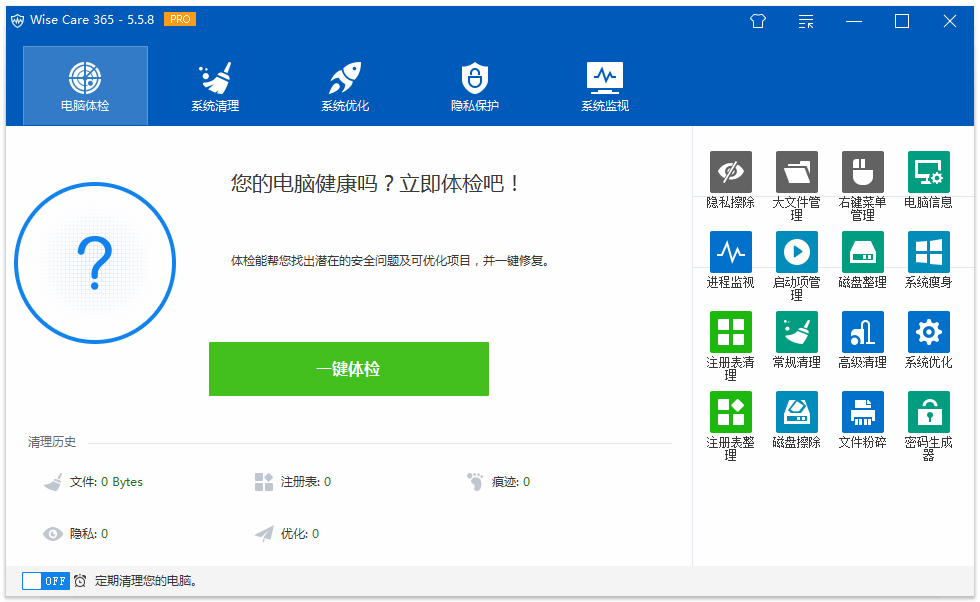Launch the 磁盘整理 disk defrag tool
This screenshot has width=980, height=602.
click(862, 253)
